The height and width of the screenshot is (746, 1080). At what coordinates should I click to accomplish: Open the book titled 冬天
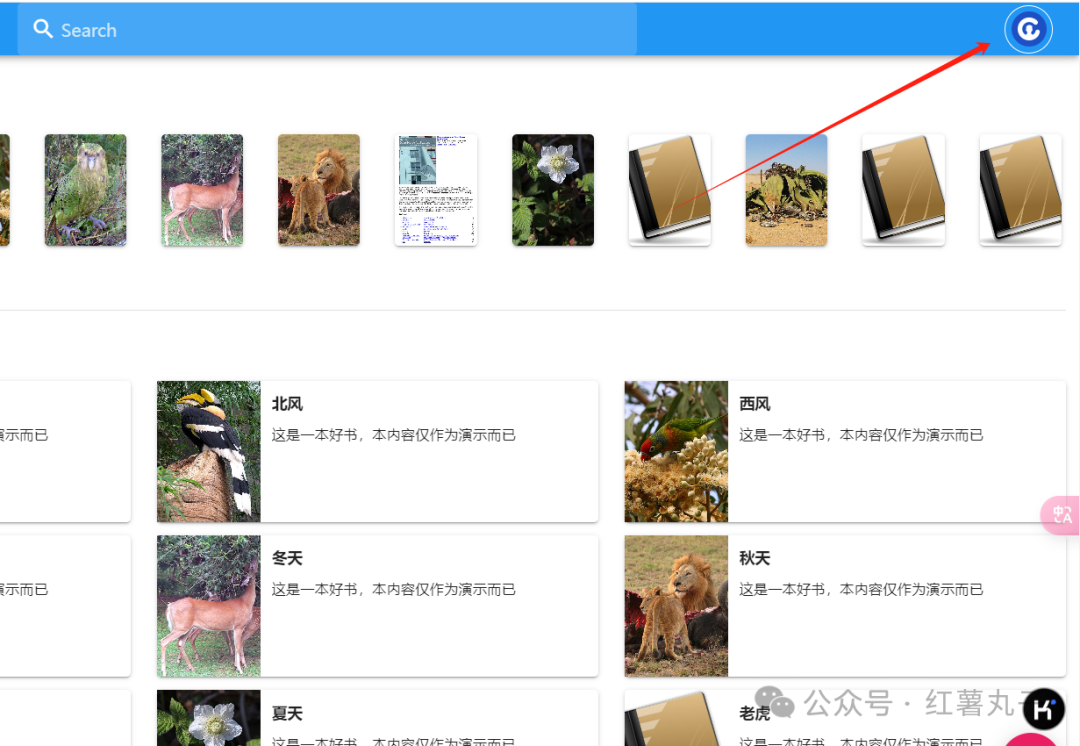point(287,558)
